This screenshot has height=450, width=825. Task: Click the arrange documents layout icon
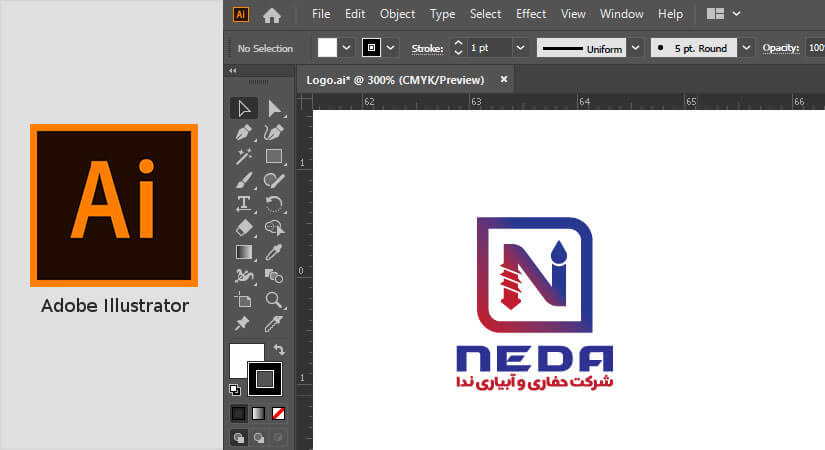(716, 14)
